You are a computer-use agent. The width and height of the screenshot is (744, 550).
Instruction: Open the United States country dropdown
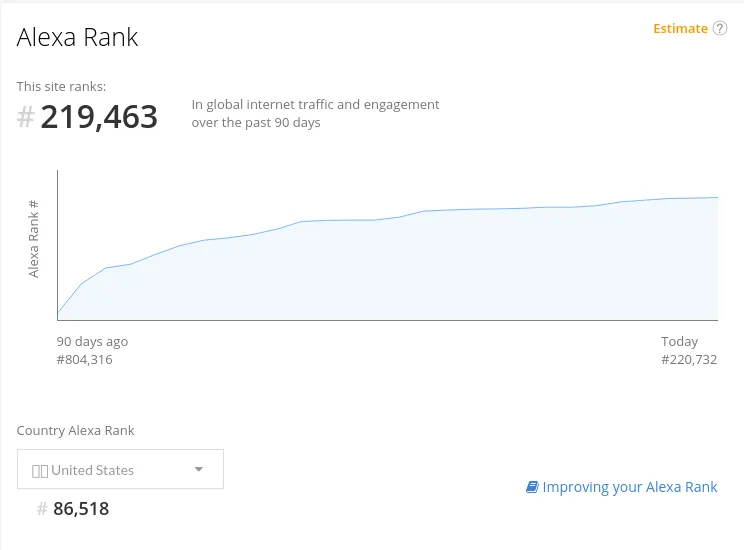[120, 469]
